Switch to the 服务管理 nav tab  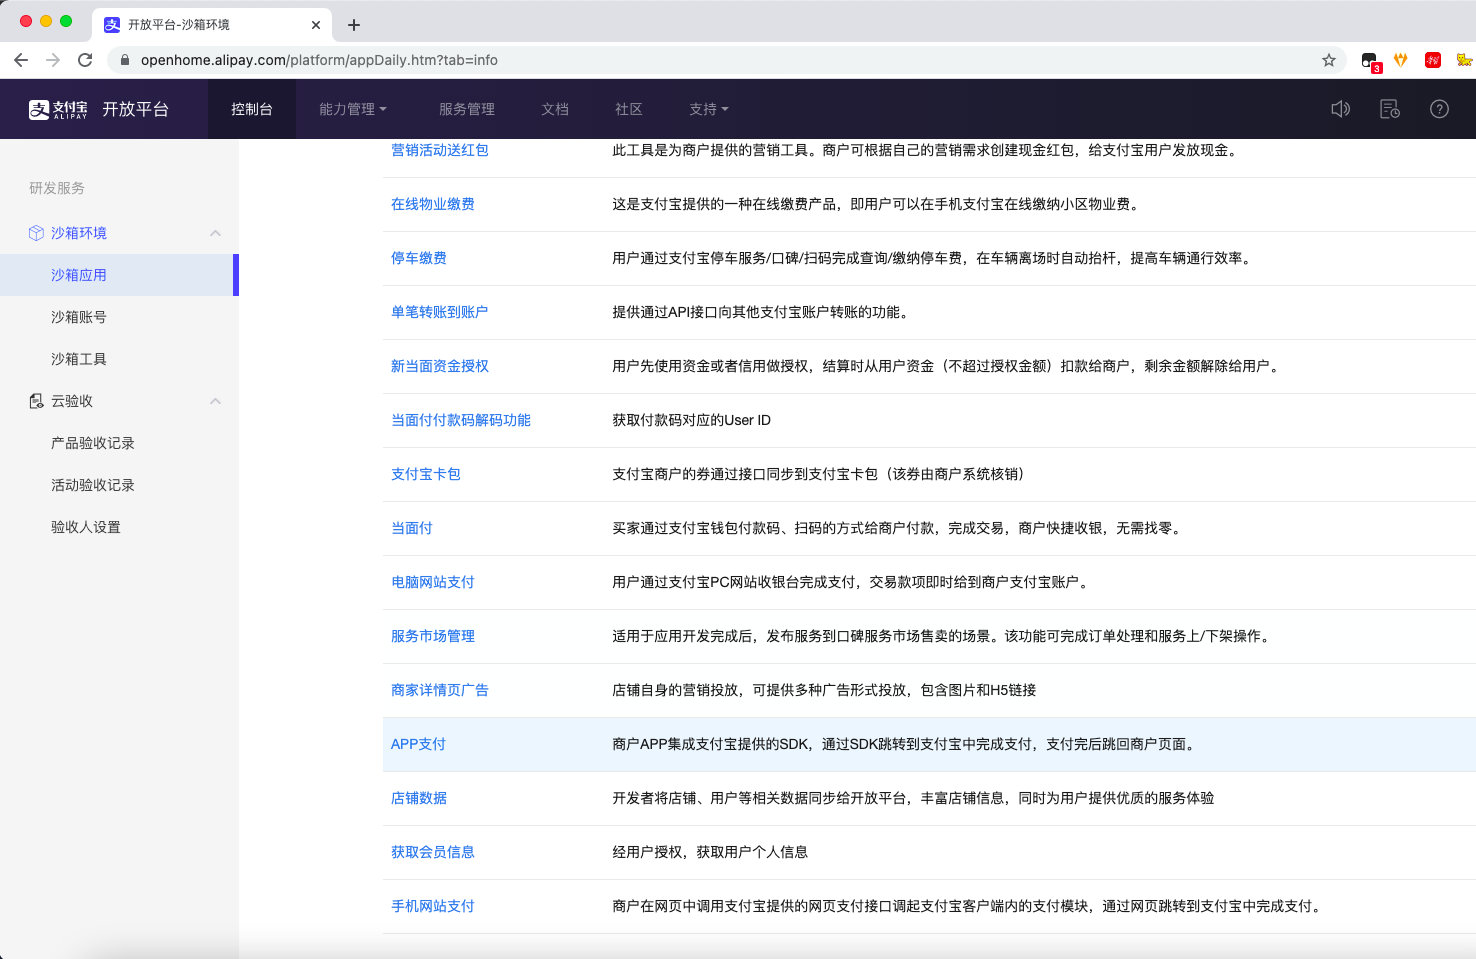(466, 109)
